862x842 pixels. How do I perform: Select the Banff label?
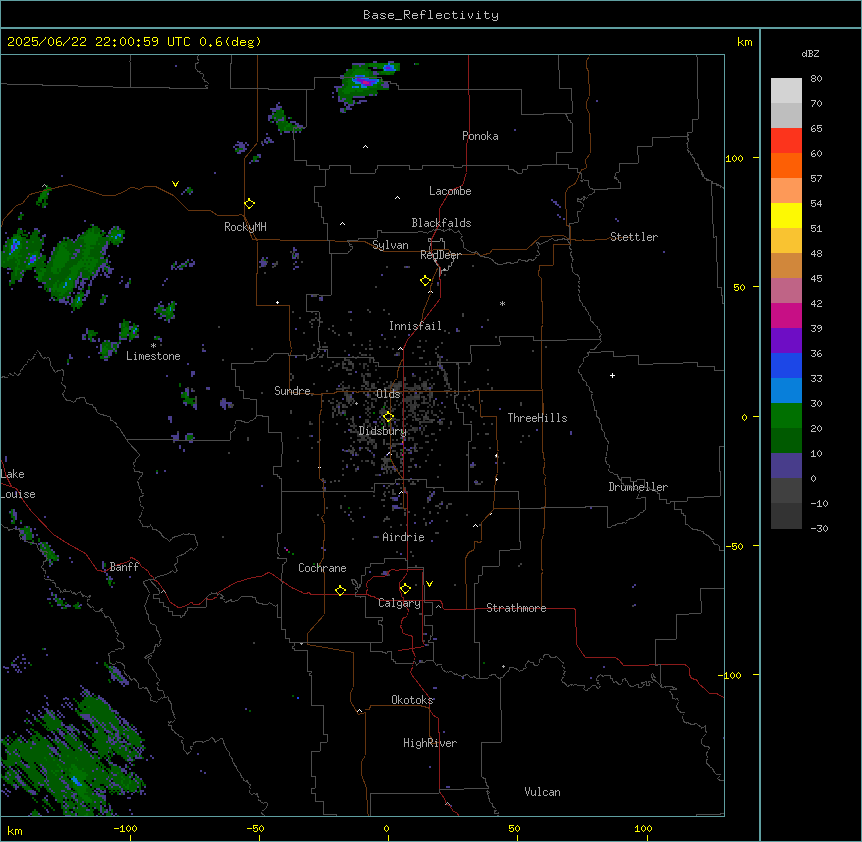124,567
